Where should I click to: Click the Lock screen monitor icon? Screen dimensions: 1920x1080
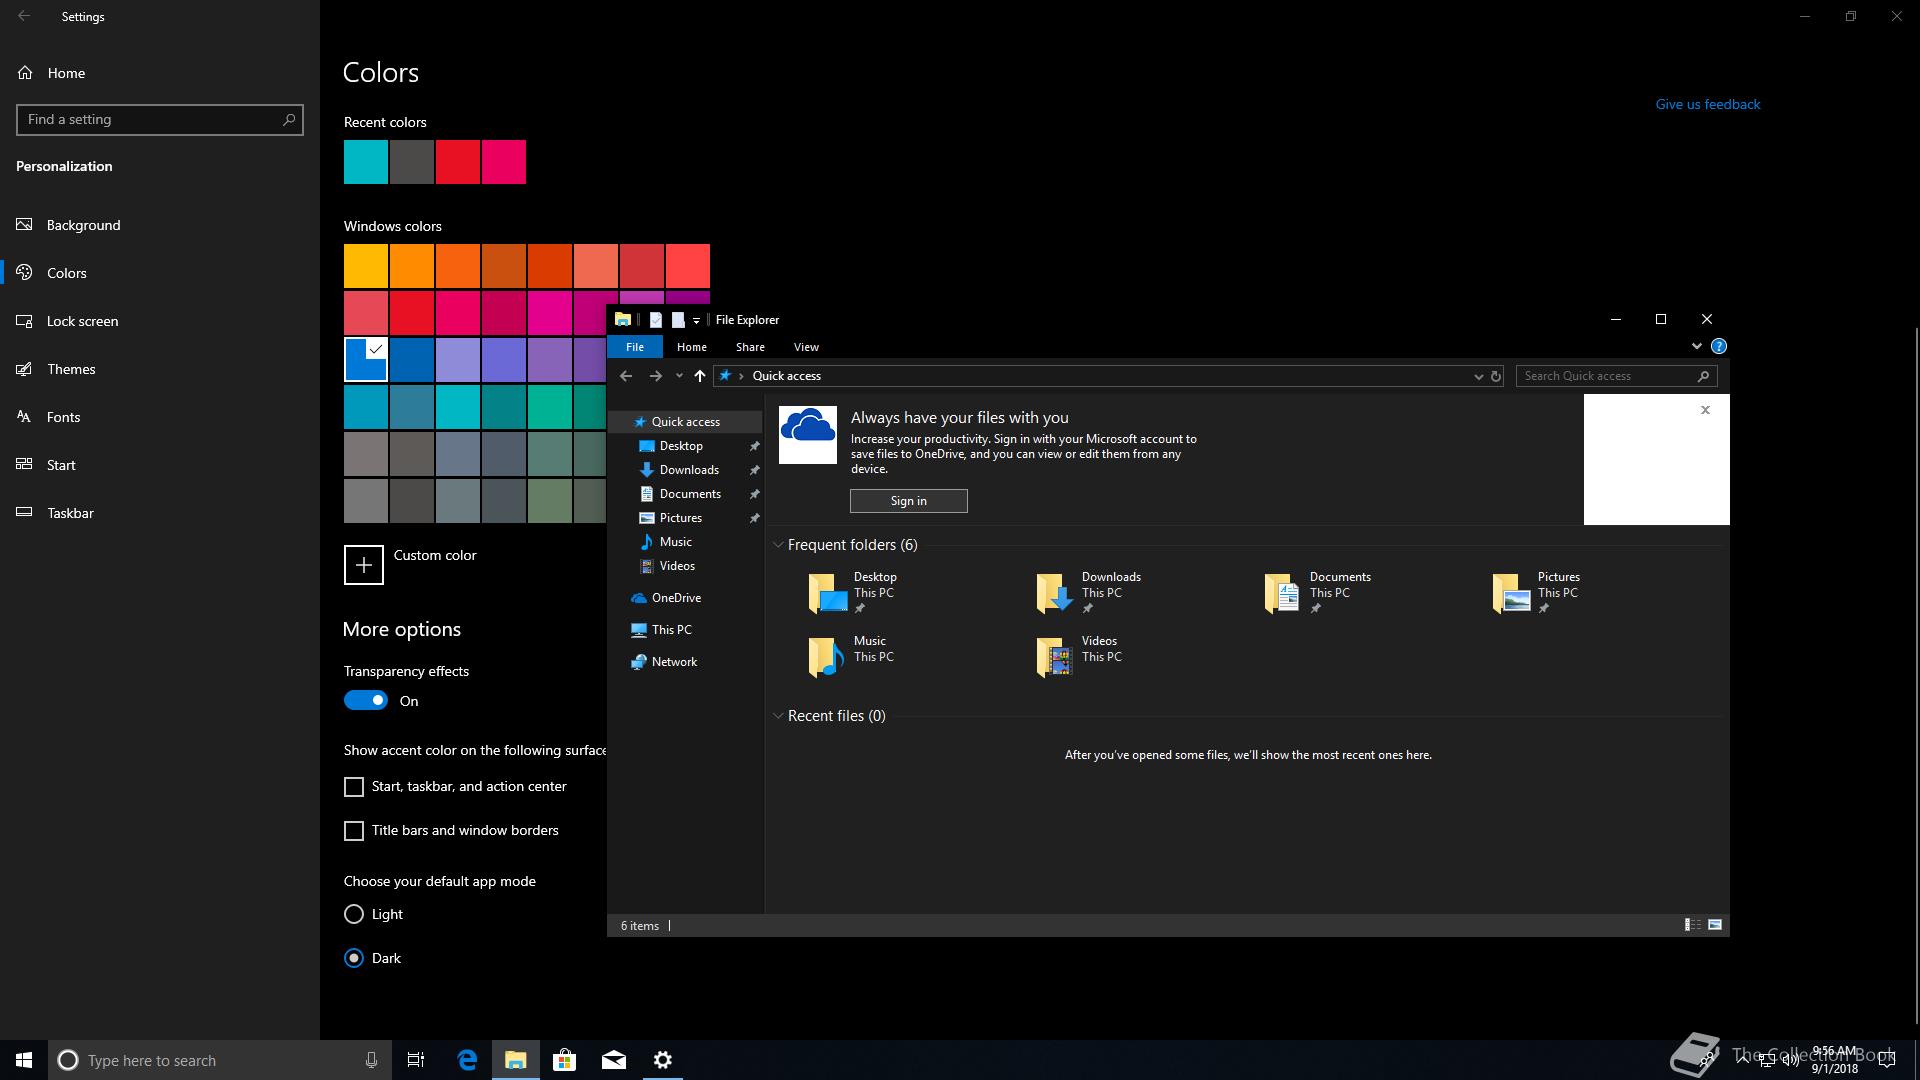(x=25, y=321)
